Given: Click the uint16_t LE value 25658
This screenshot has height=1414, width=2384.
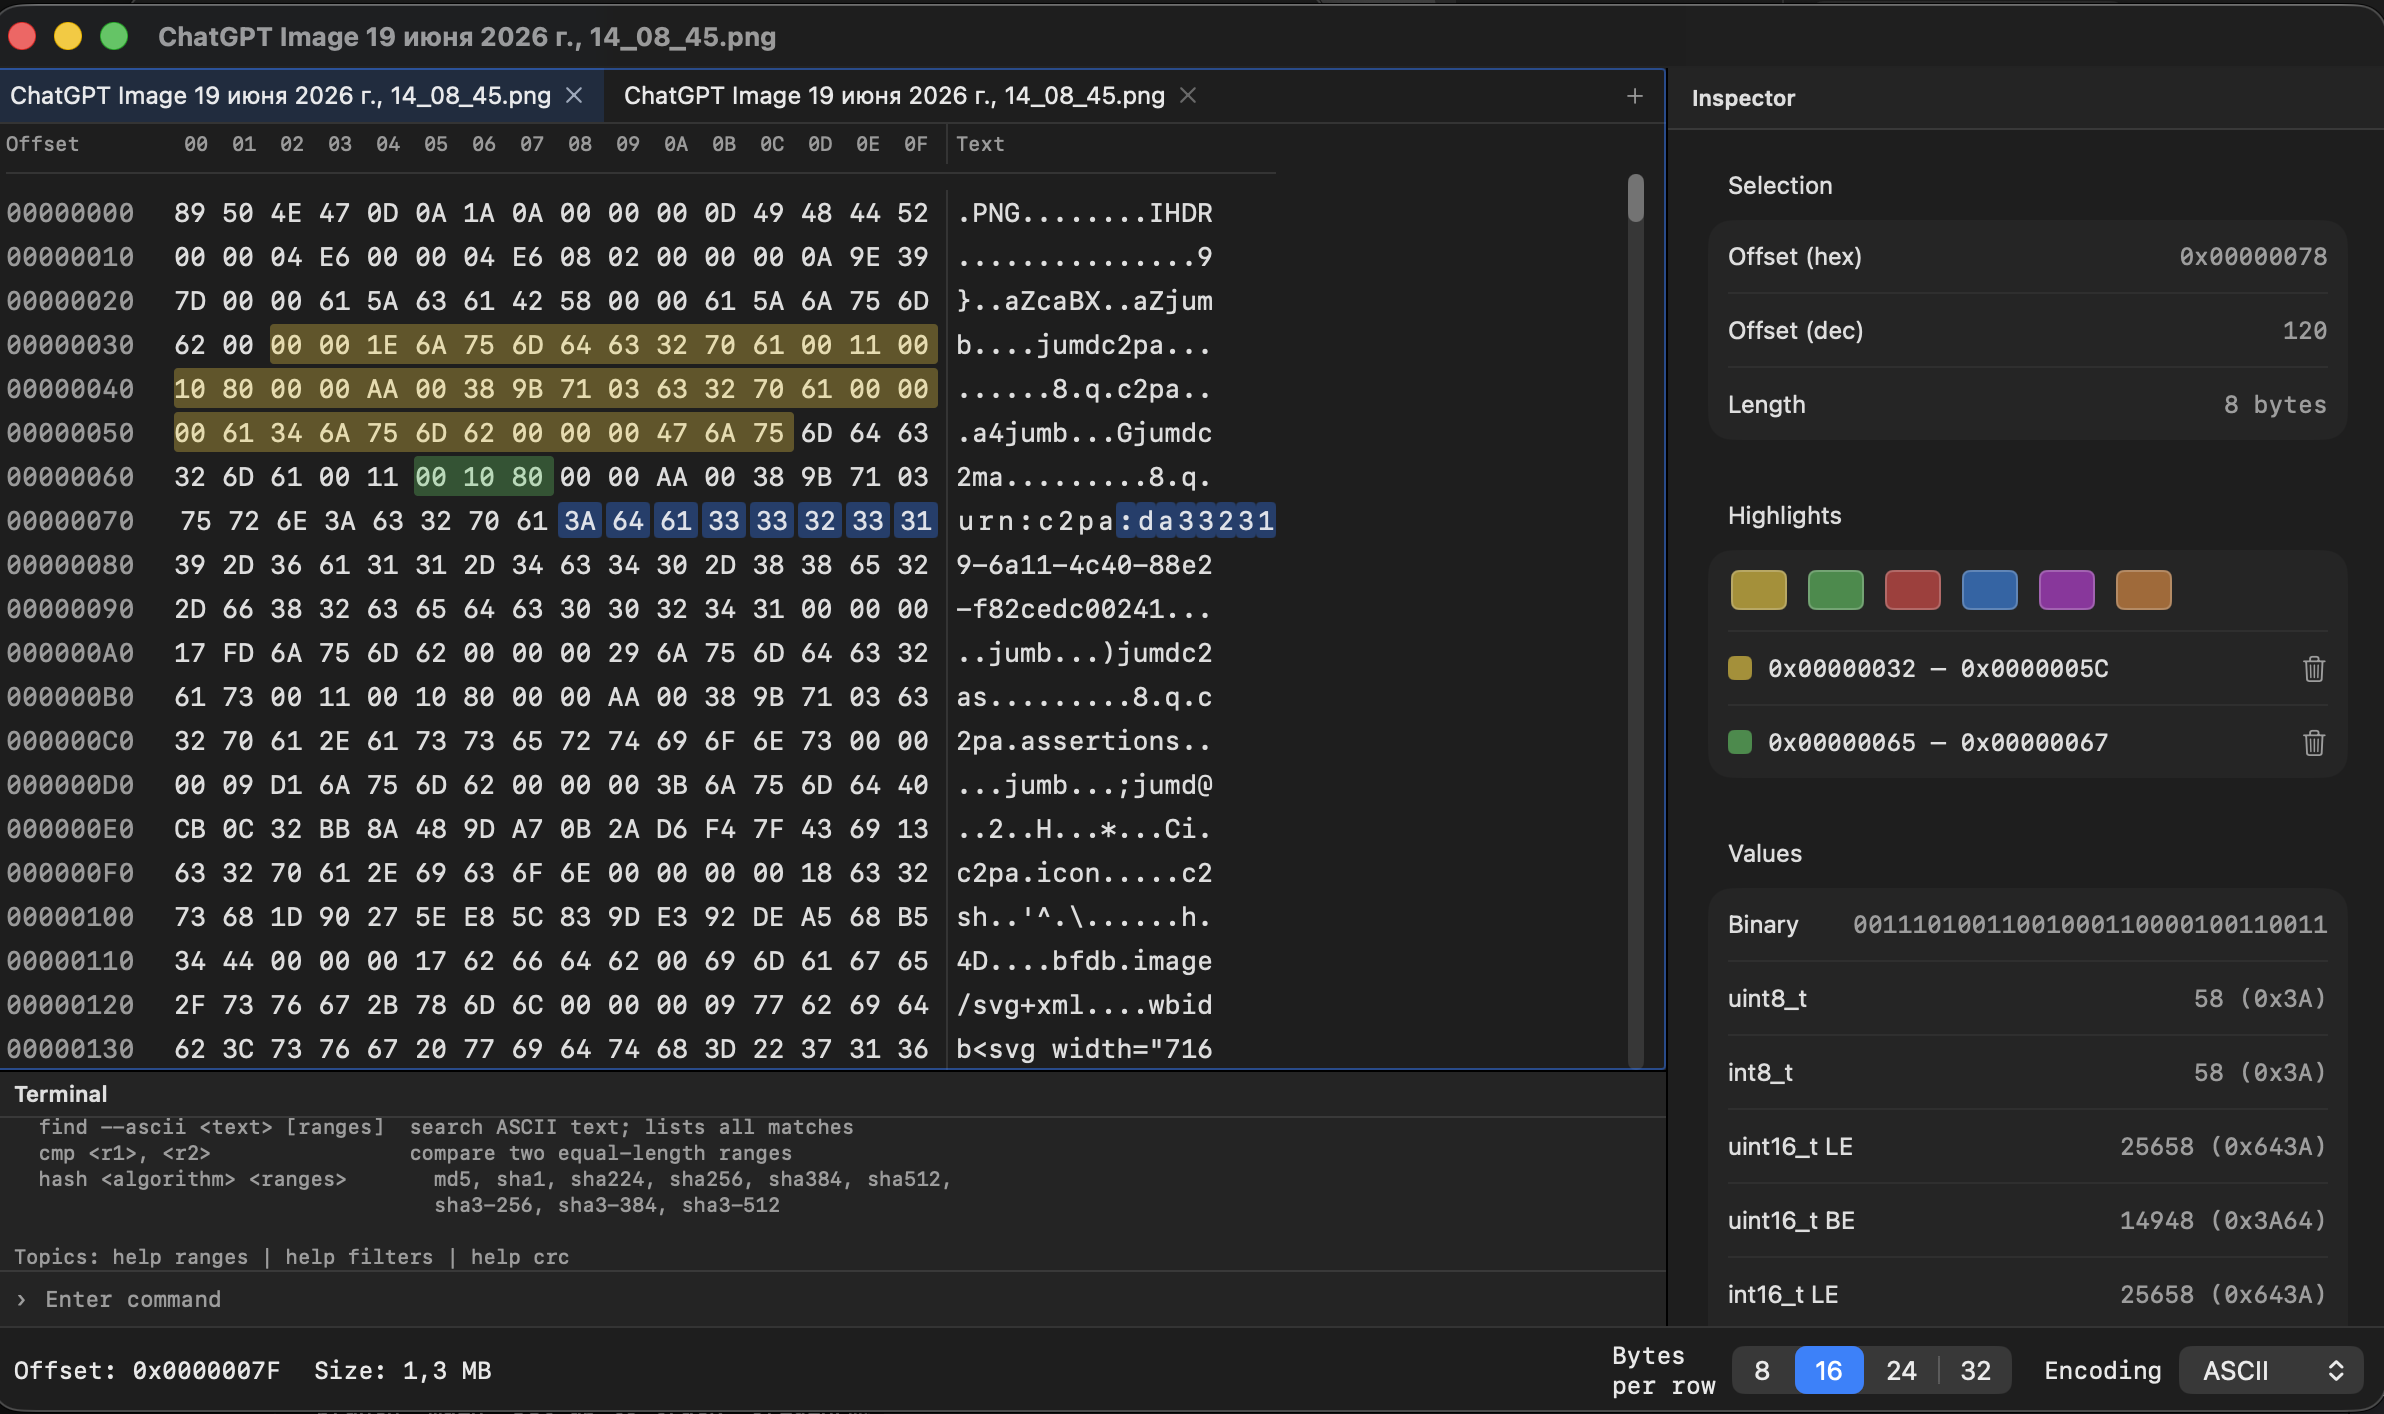Looking at the screenshot, I should (x=2224, y=1147).
